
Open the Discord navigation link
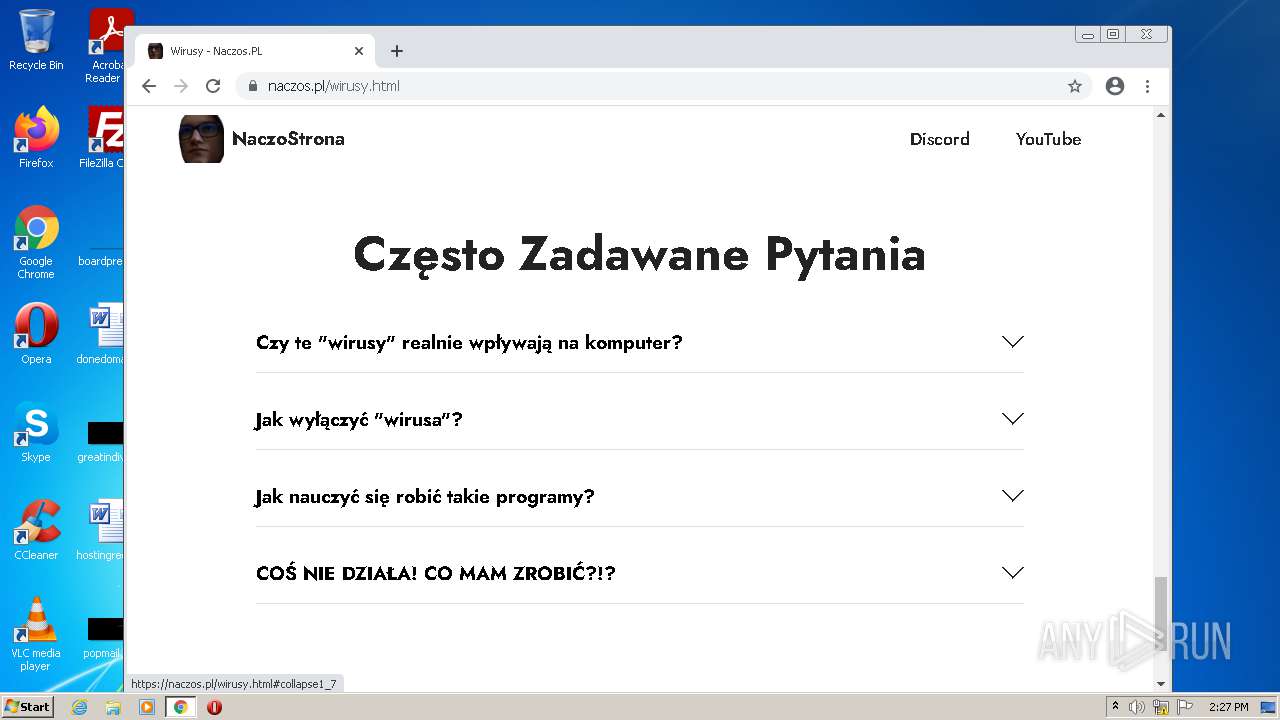tap(940, 139)
